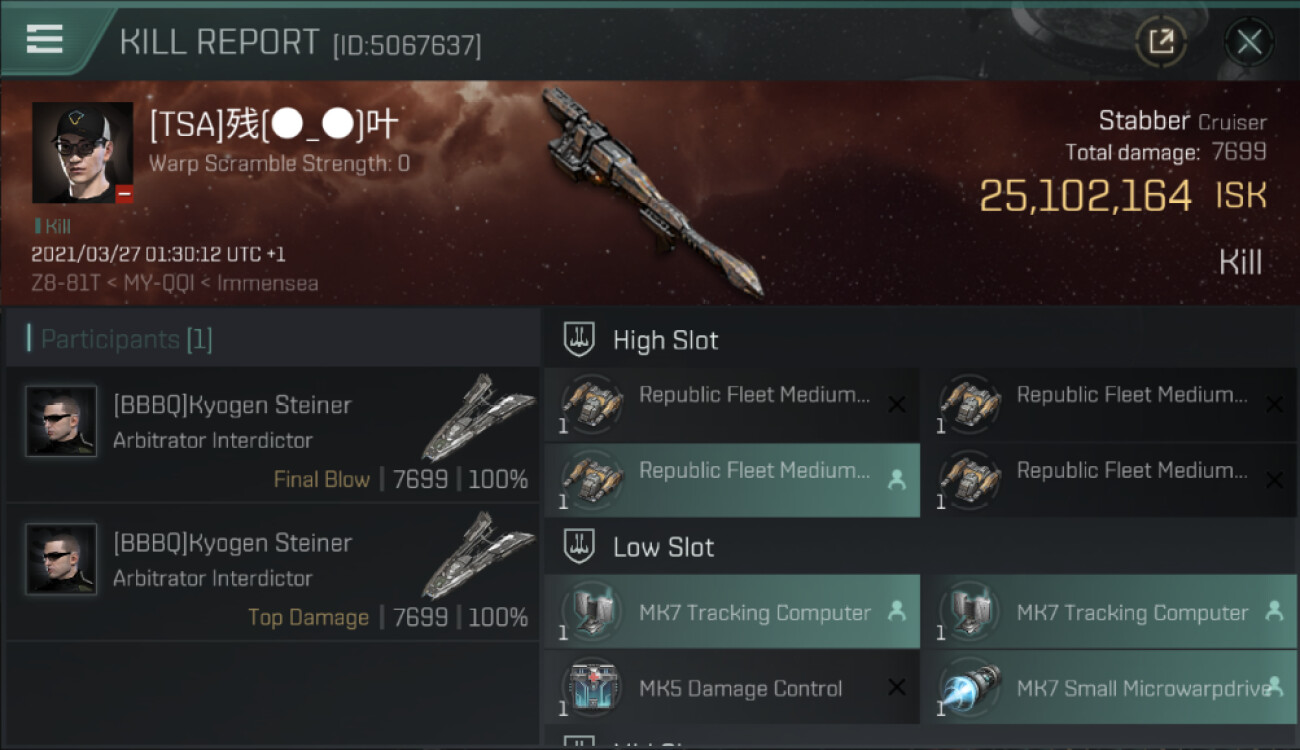Image resolution: width=1300 pixels, height=750 pixels.
Task: Click the High Slot section icon
Action: coord(579,340)
